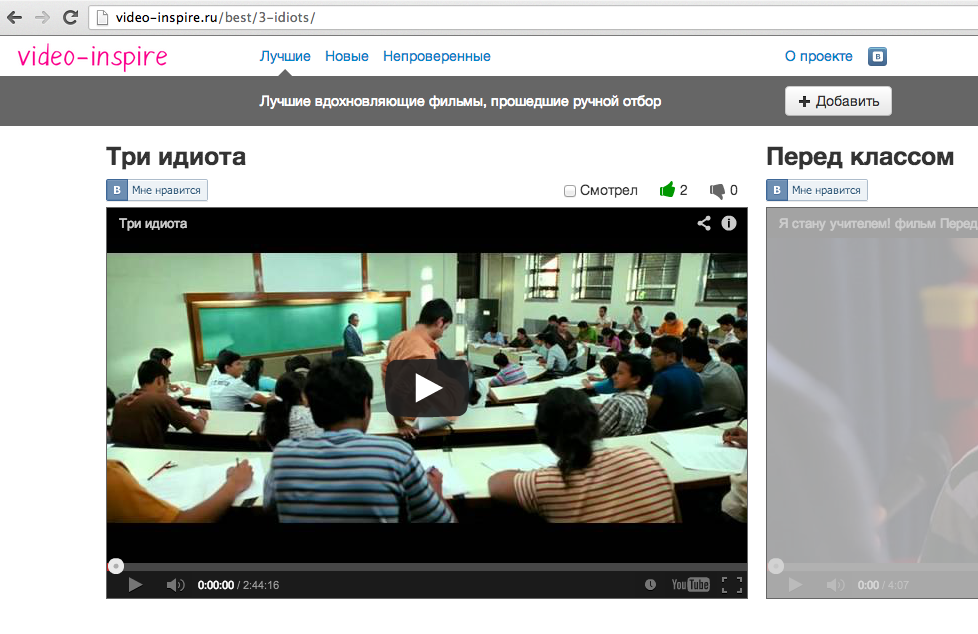Upvote with the green thumbs-up icon
The height and width of the screenshot is (634, 978).
click(667, 190)
